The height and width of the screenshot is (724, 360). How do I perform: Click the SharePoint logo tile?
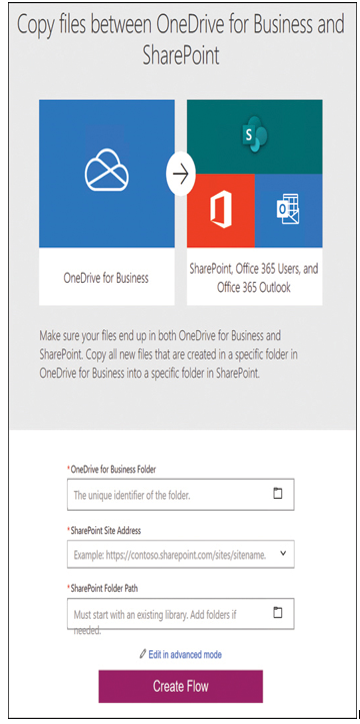click(x=254, y=137)
